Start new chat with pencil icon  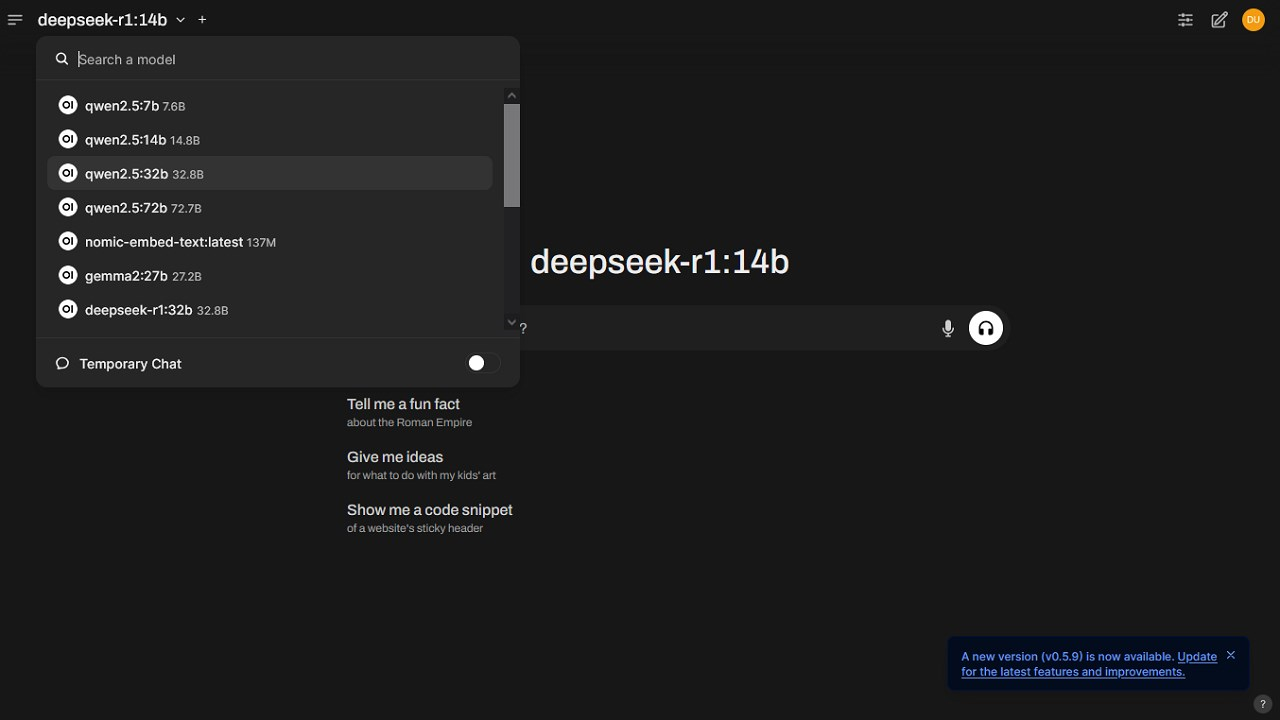click(1219, 20)
